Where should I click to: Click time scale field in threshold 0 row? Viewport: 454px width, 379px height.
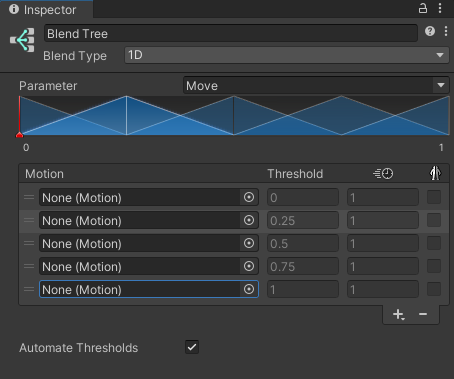coord(383,197)
